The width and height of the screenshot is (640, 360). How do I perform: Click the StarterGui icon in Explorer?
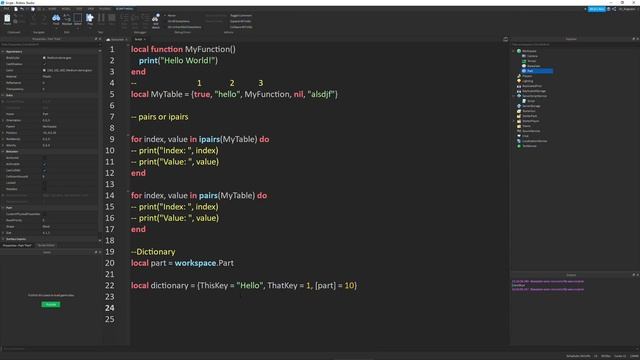[519, 111]
